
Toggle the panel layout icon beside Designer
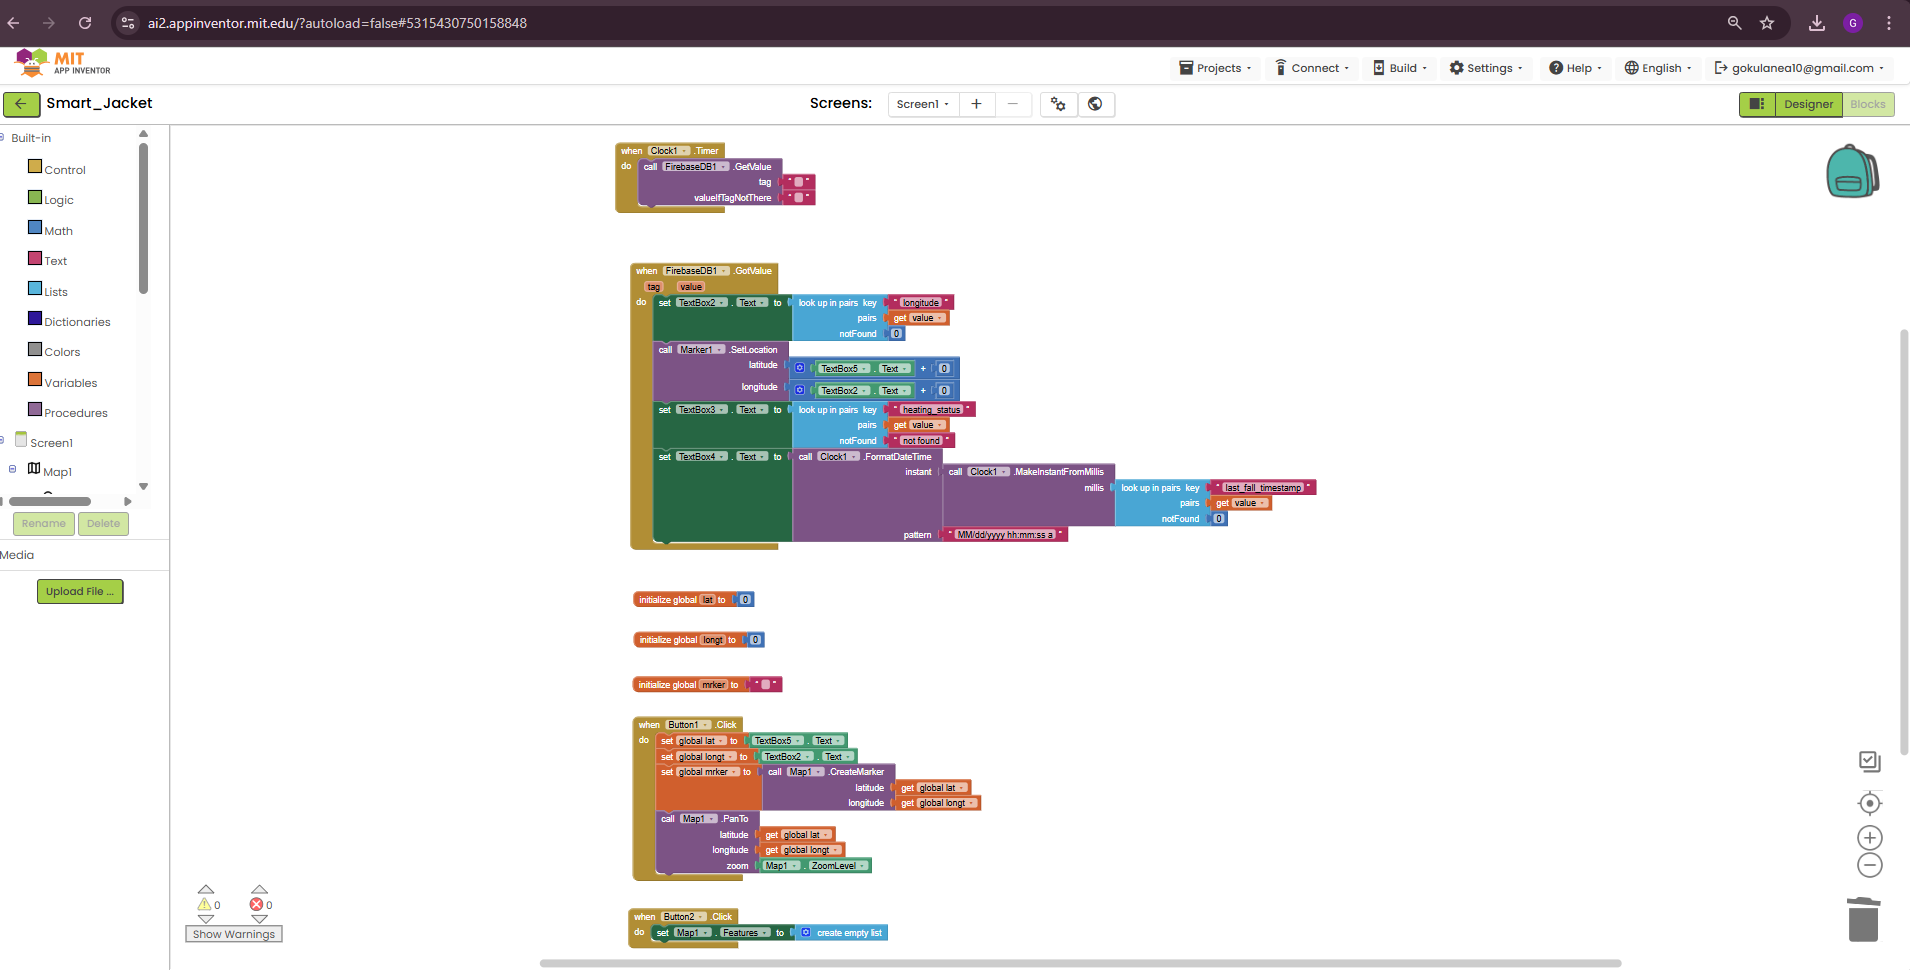click(x=1756, y=104)
